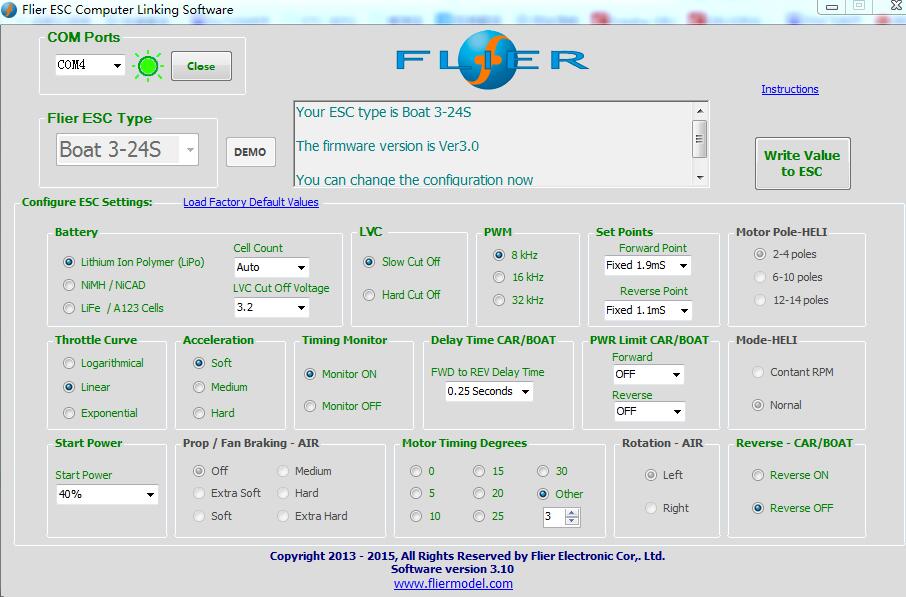Image resolution: width=906 pixels, height=597 pixels.
Task: Click 'The firmware version is Ver3.0' text
Action: (x=387, y=146)
